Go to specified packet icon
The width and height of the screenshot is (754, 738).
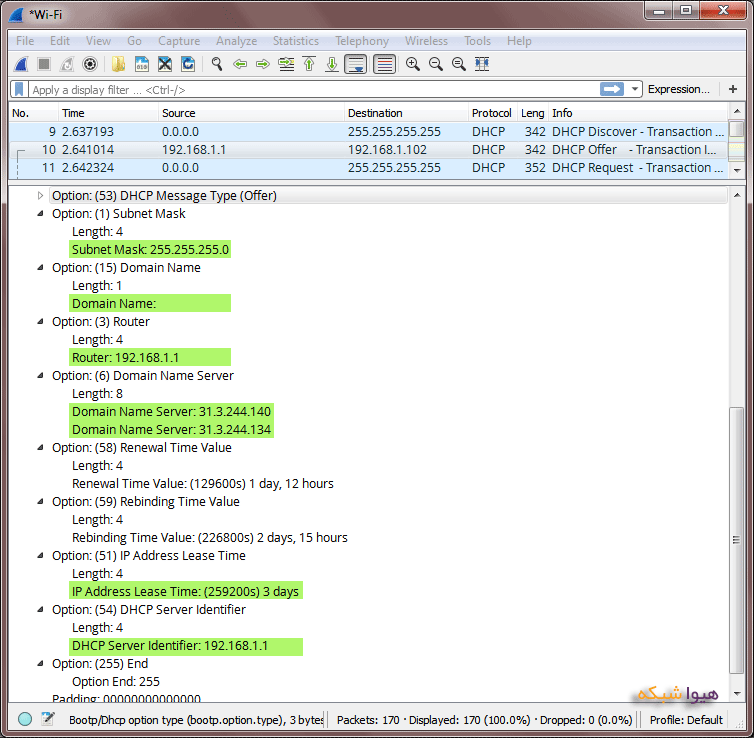[x=286, y=64]
